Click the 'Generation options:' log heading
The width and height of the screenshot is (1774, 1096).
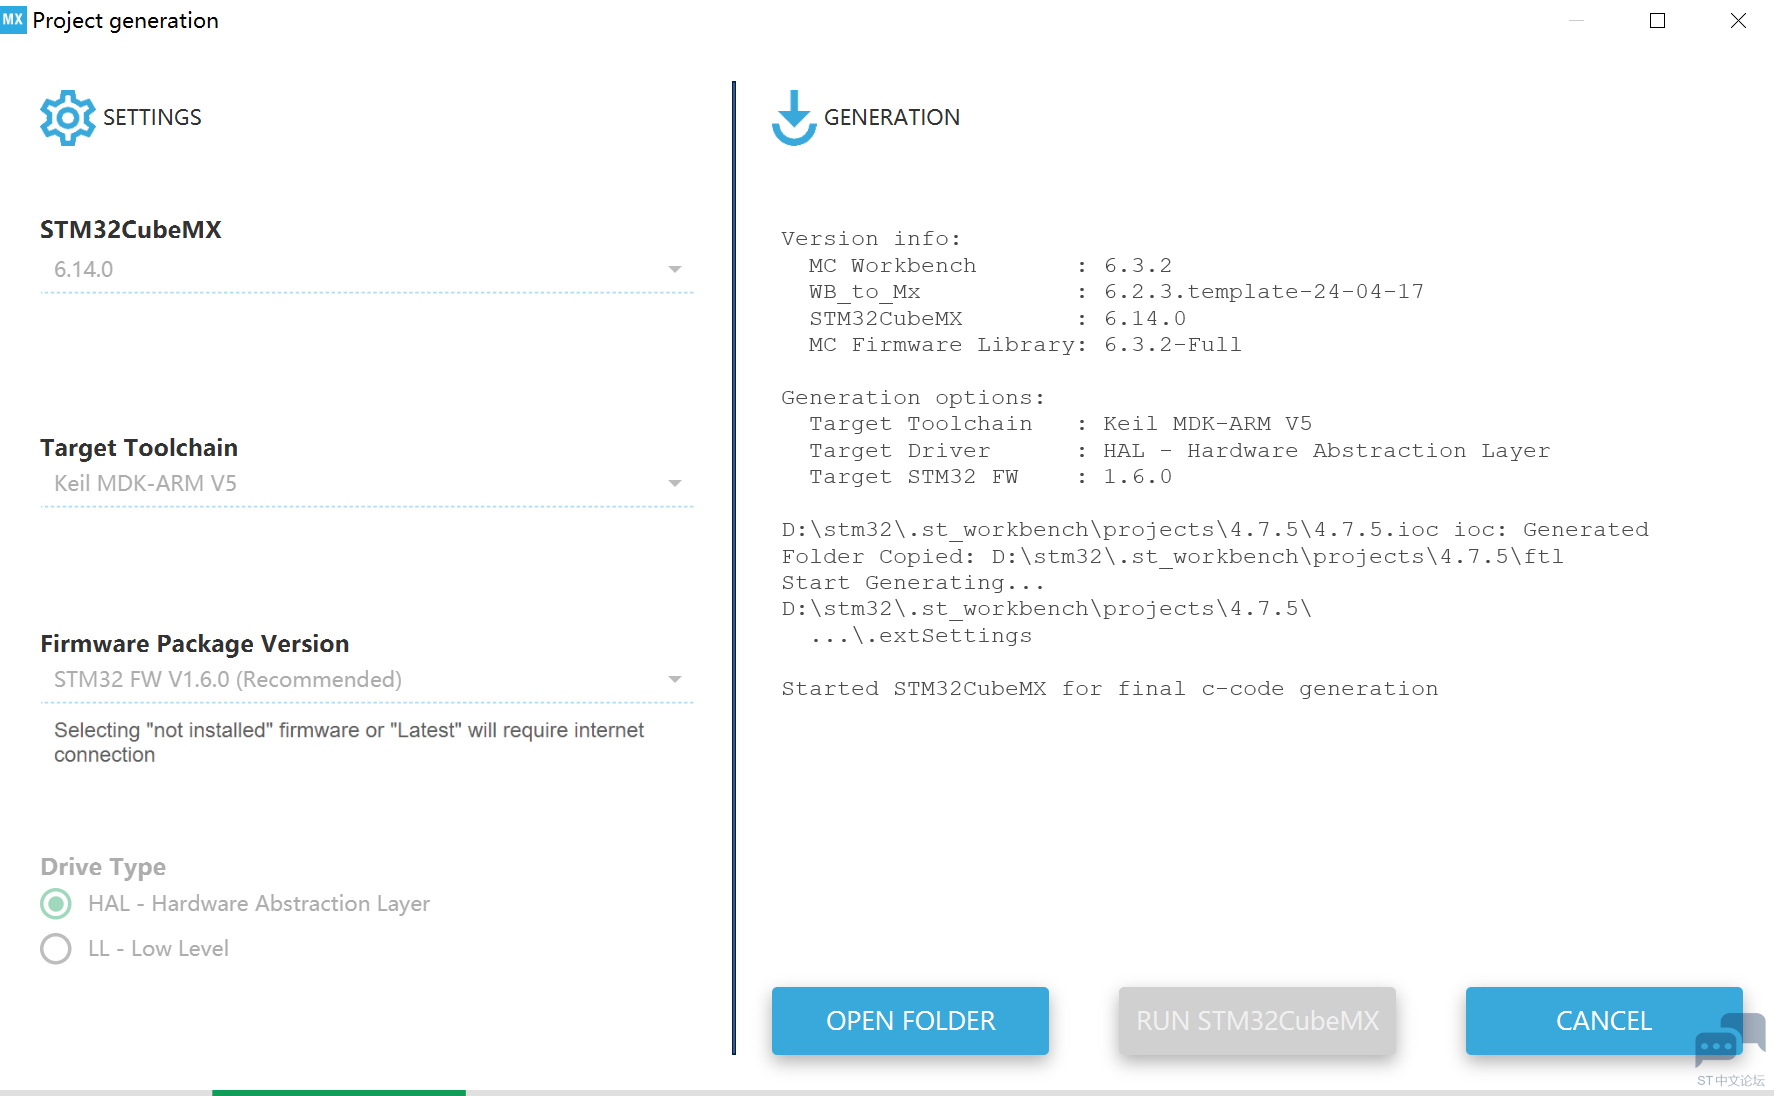tap(913, 398)
